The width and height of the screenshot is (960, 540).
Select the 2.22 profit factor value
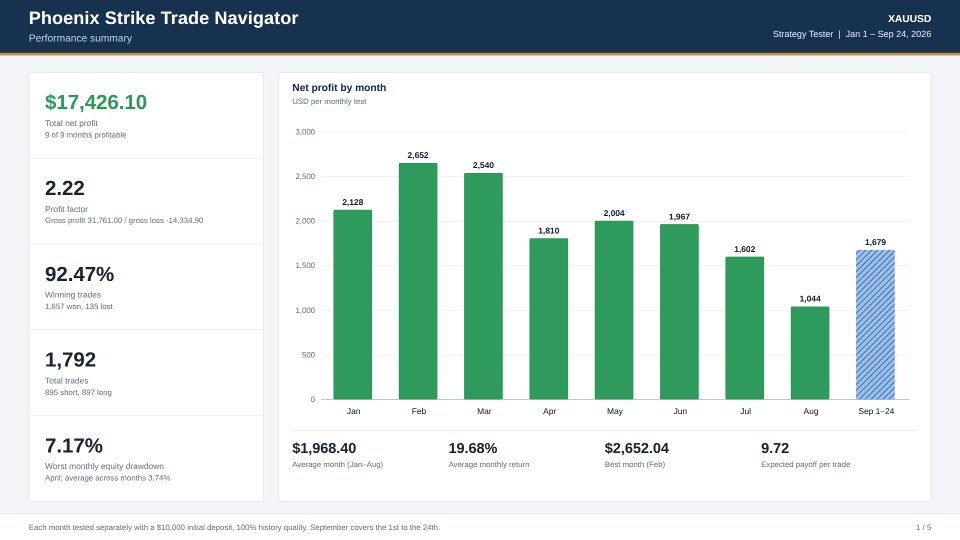coord(64,188)
